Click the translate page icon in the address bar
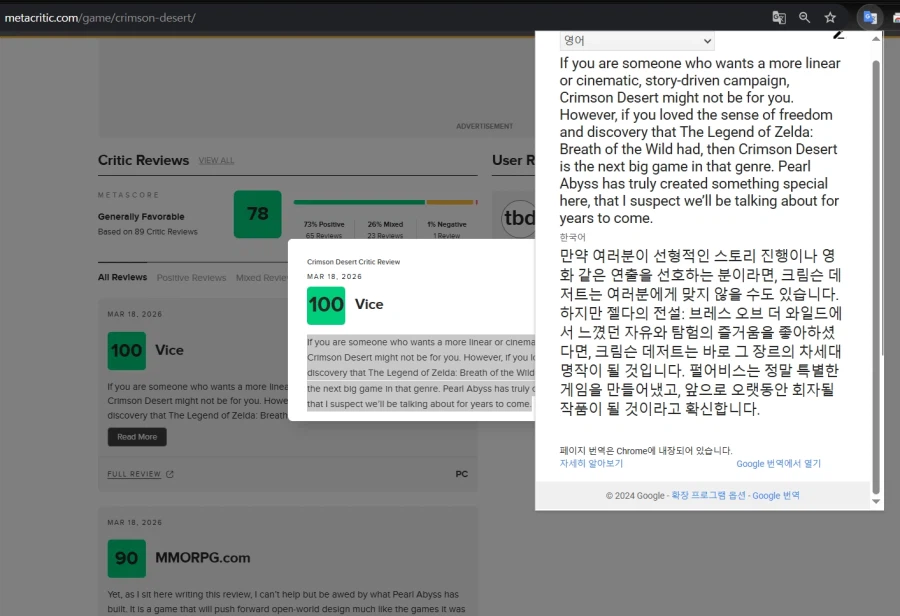 (779, 17)
